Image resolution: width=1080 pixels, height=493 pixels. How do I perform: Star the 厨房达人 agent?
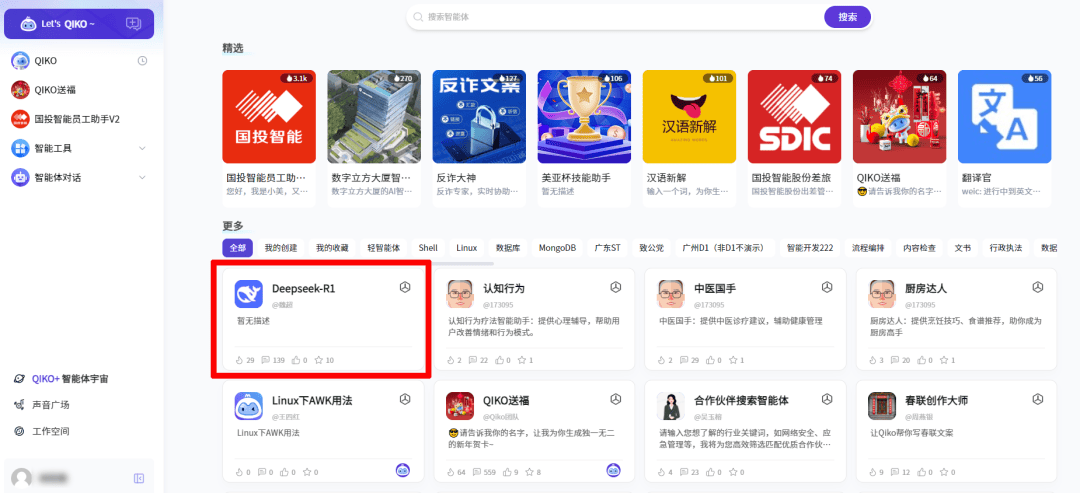(x=944, y=360)
